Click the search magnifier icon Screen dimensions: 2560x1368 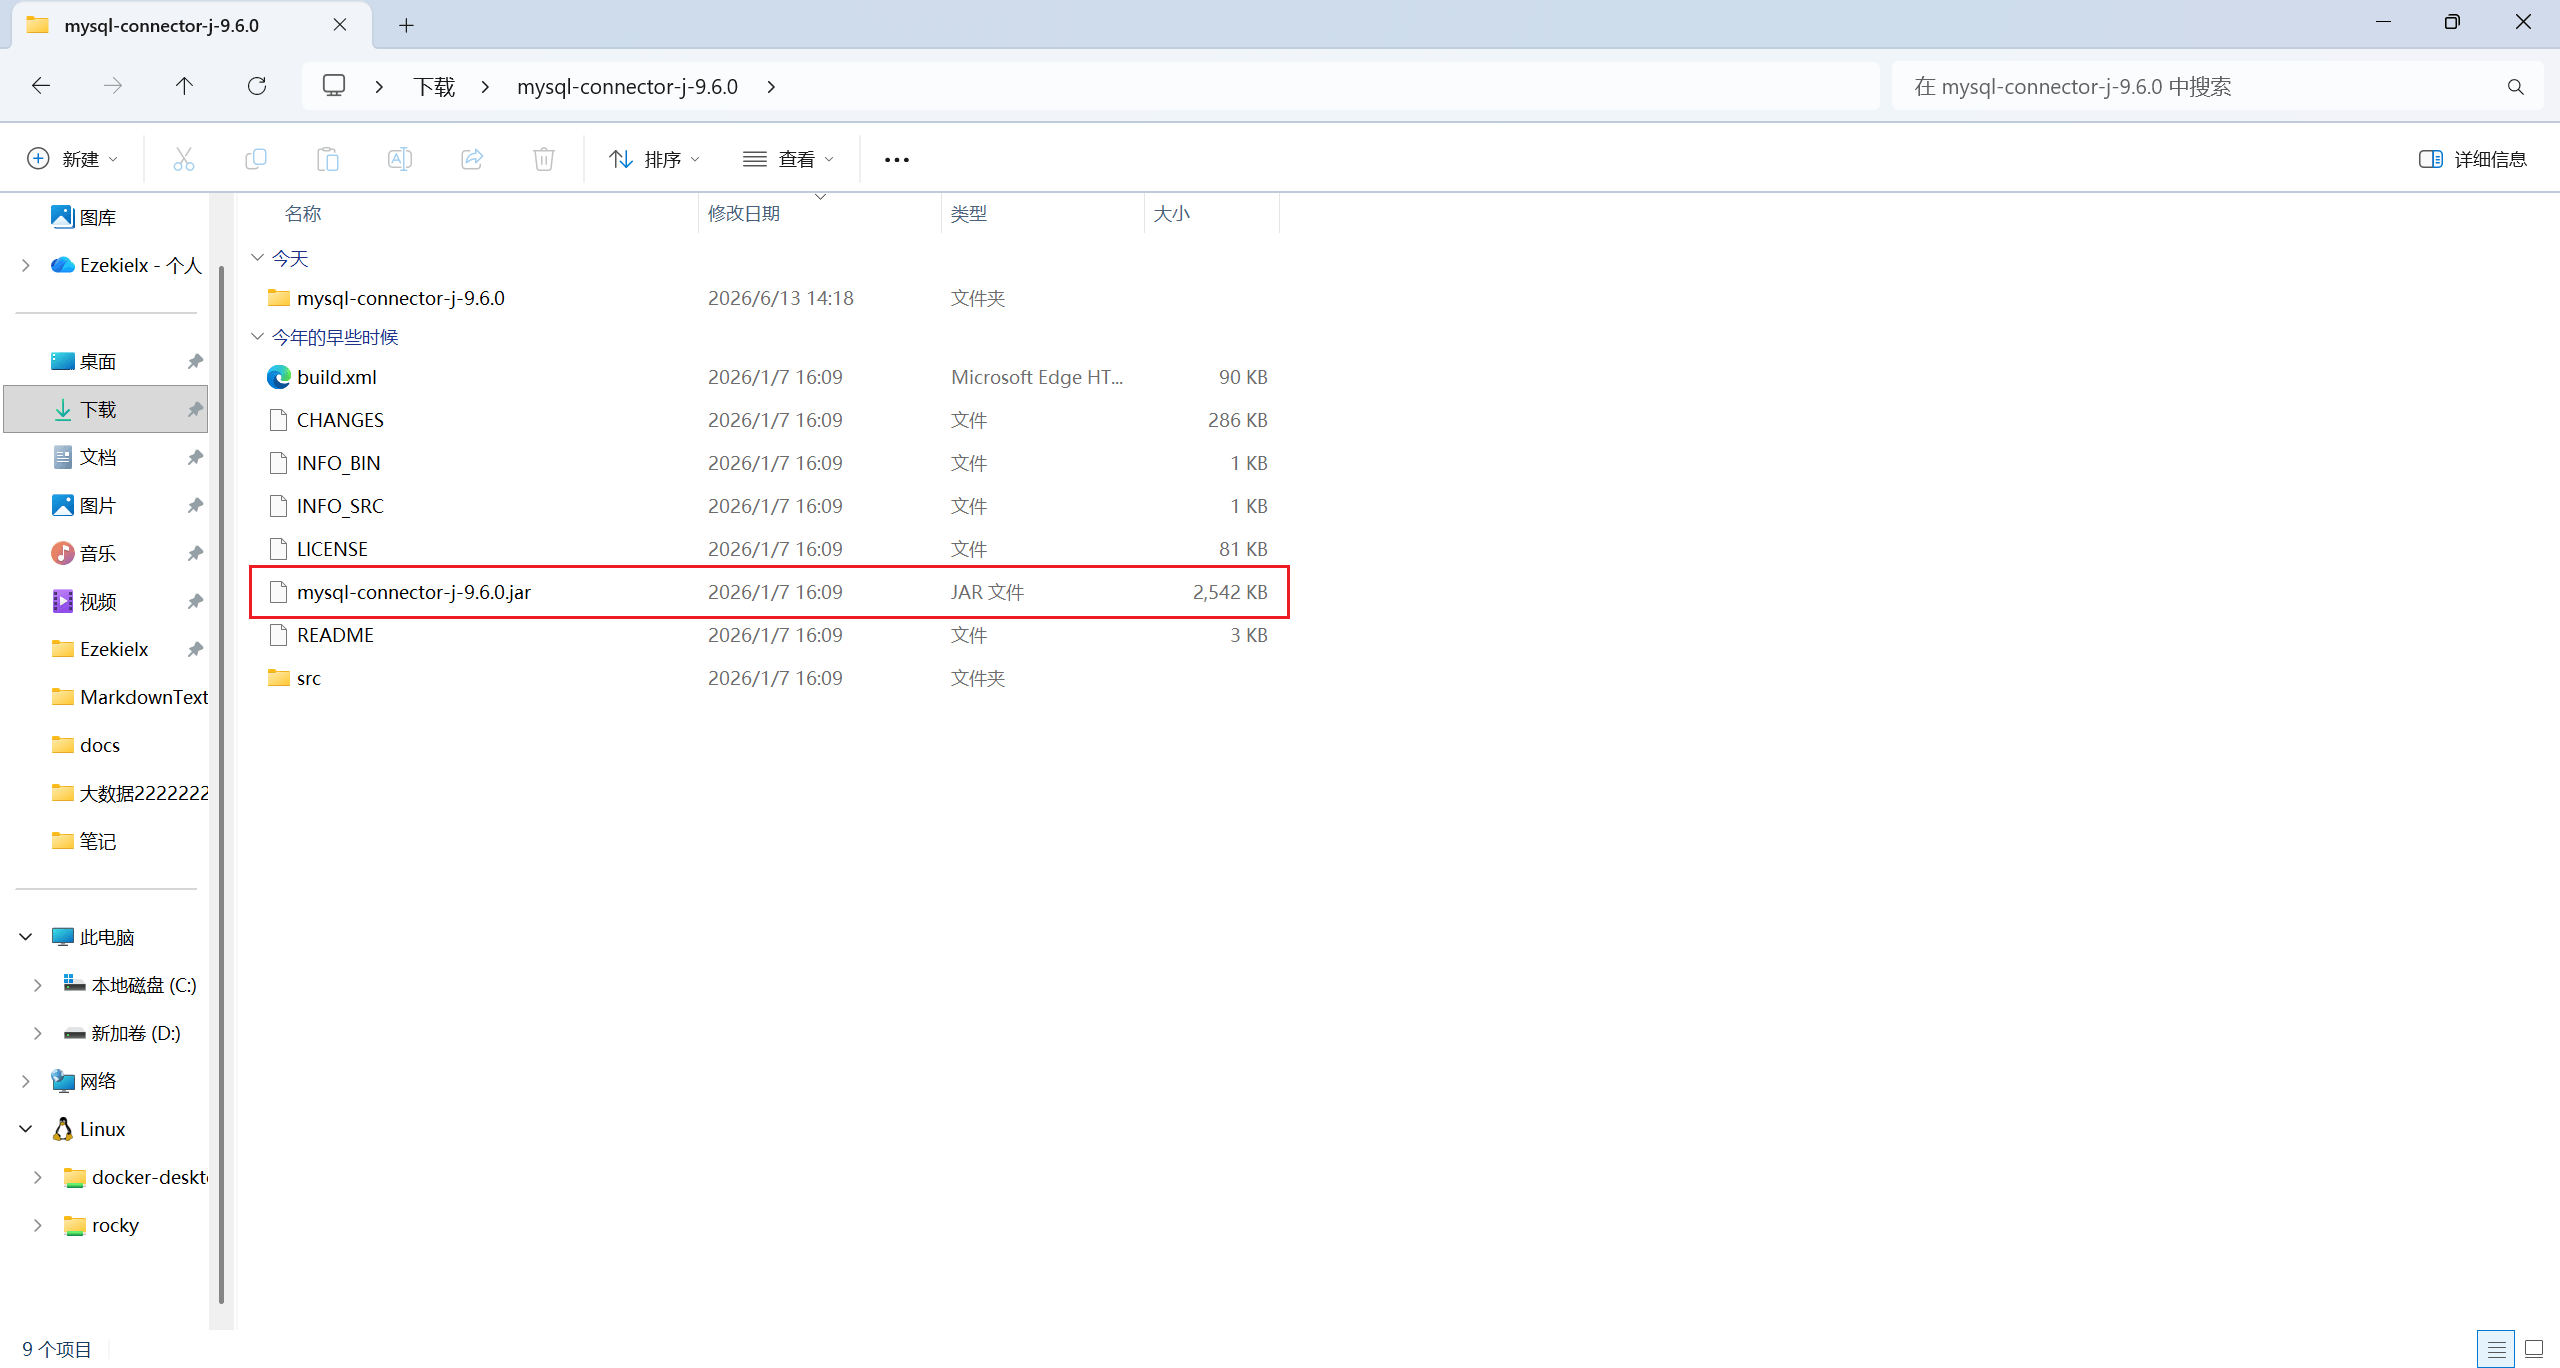[2516, 87]
